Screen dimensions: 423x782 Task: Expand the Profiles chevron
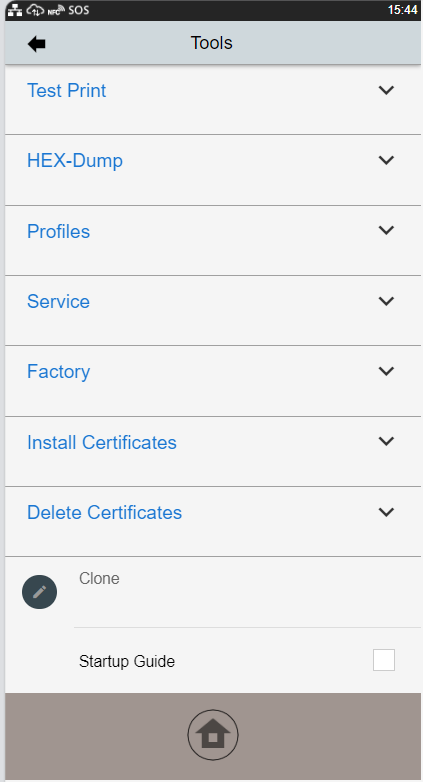pos(387,230)
